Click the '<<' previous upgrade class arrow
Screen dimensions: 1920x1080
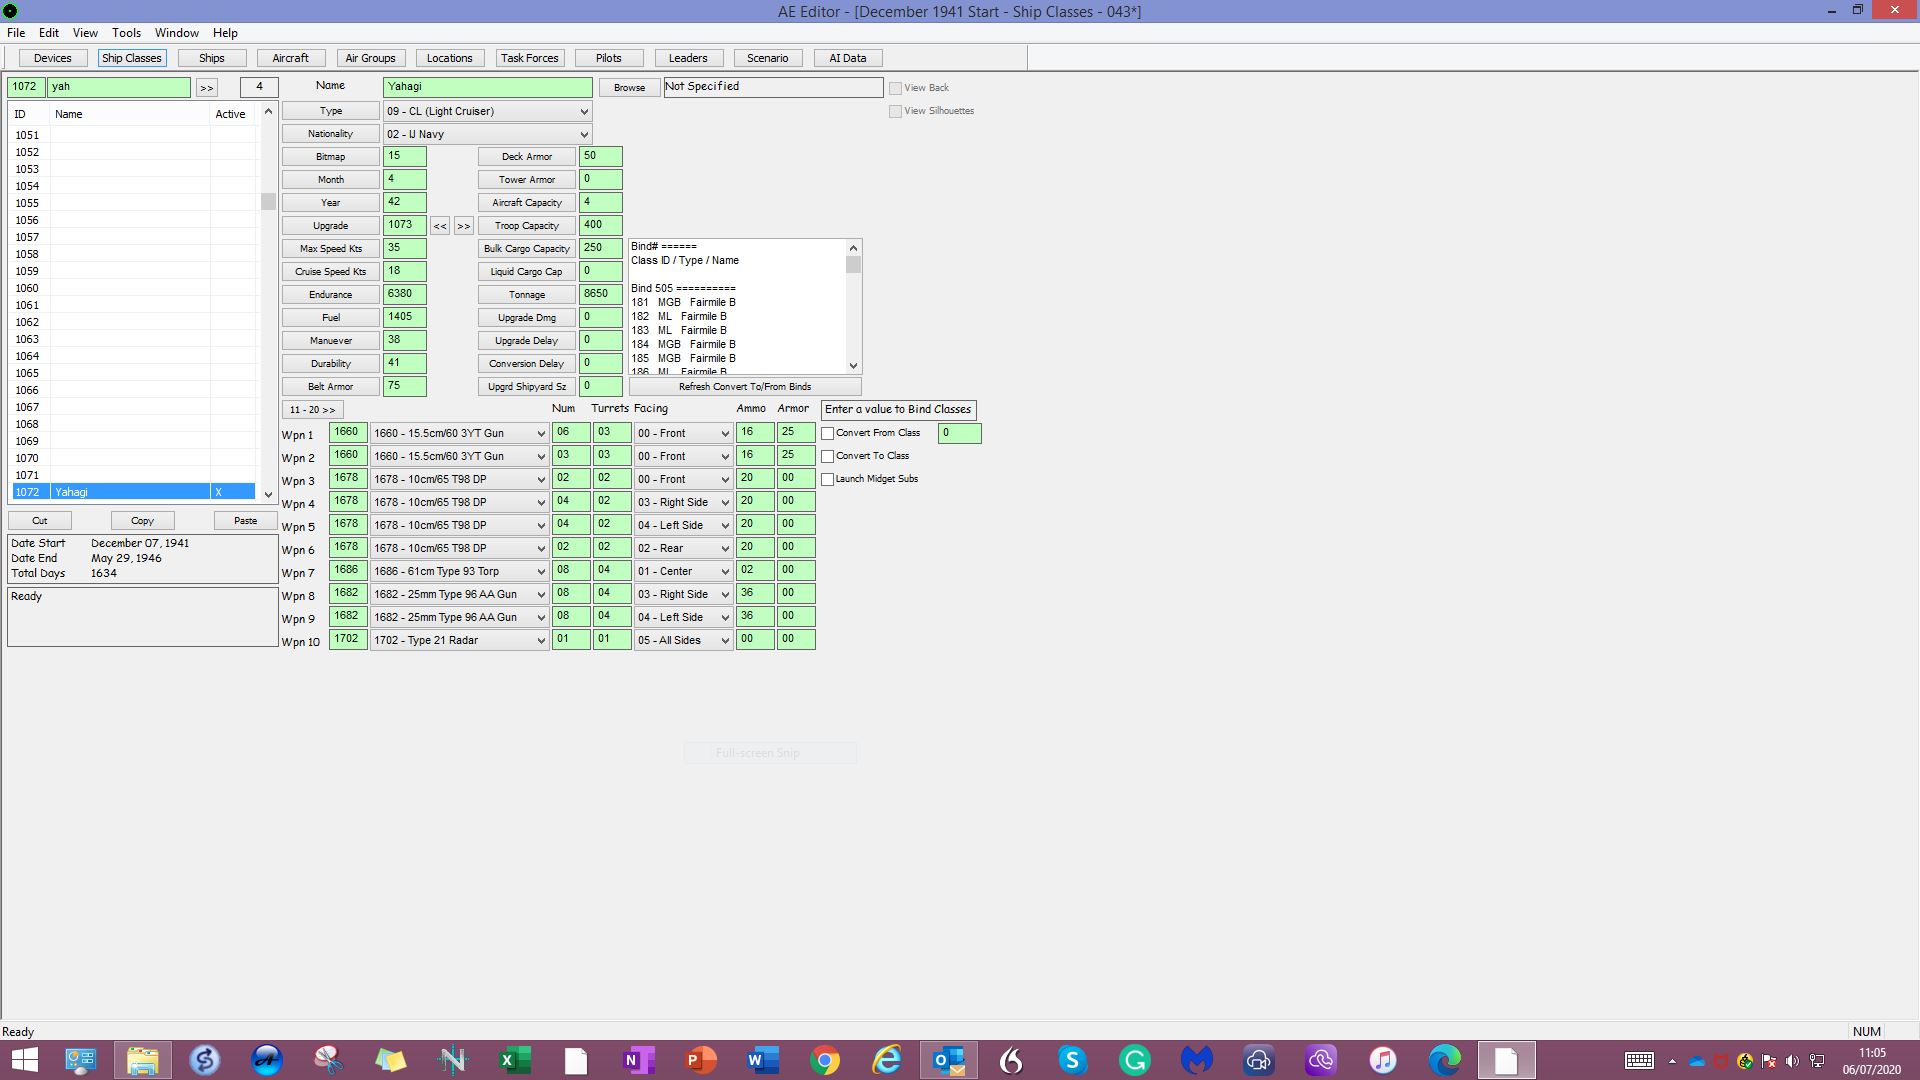tap(440, 226)
